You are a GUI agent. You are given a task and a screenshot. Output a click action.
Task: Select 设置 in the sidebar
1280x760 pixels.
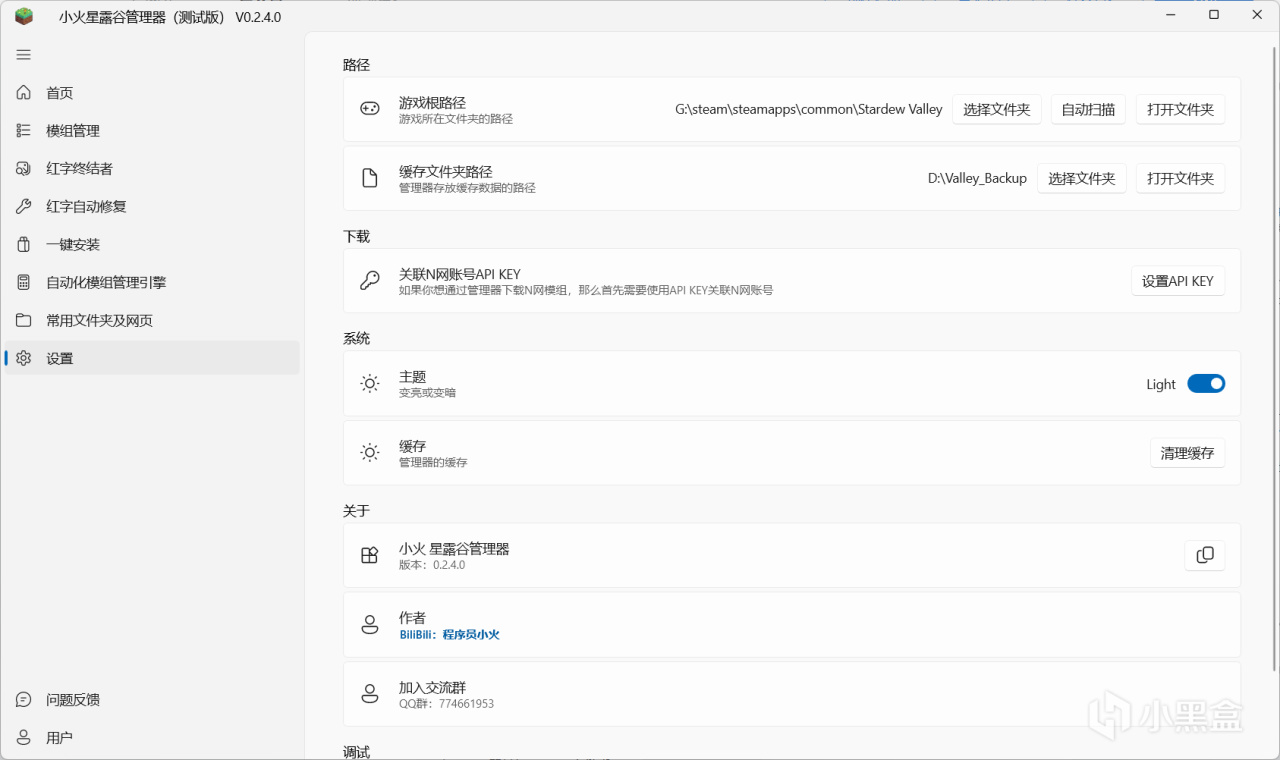tap(151, 359)
